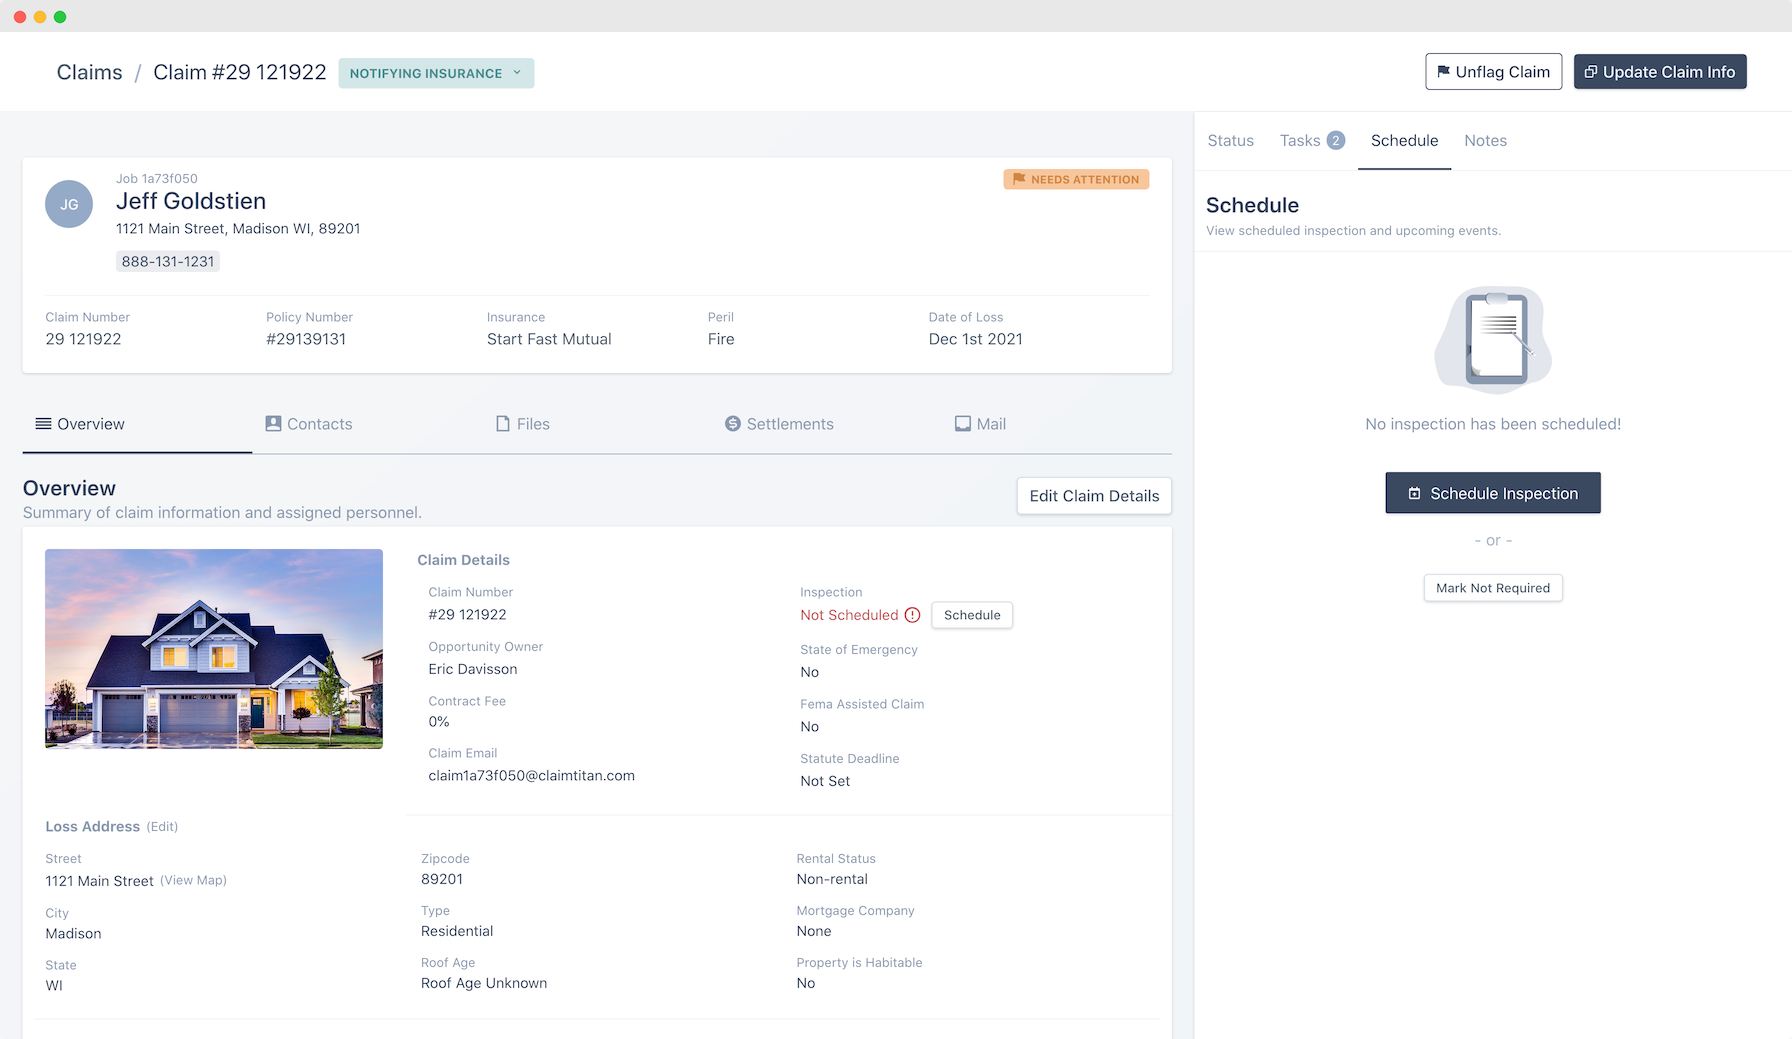Screen dimensions: 1792x1039
Task: Click the Files document icon
Action: (x=502, y=423)
